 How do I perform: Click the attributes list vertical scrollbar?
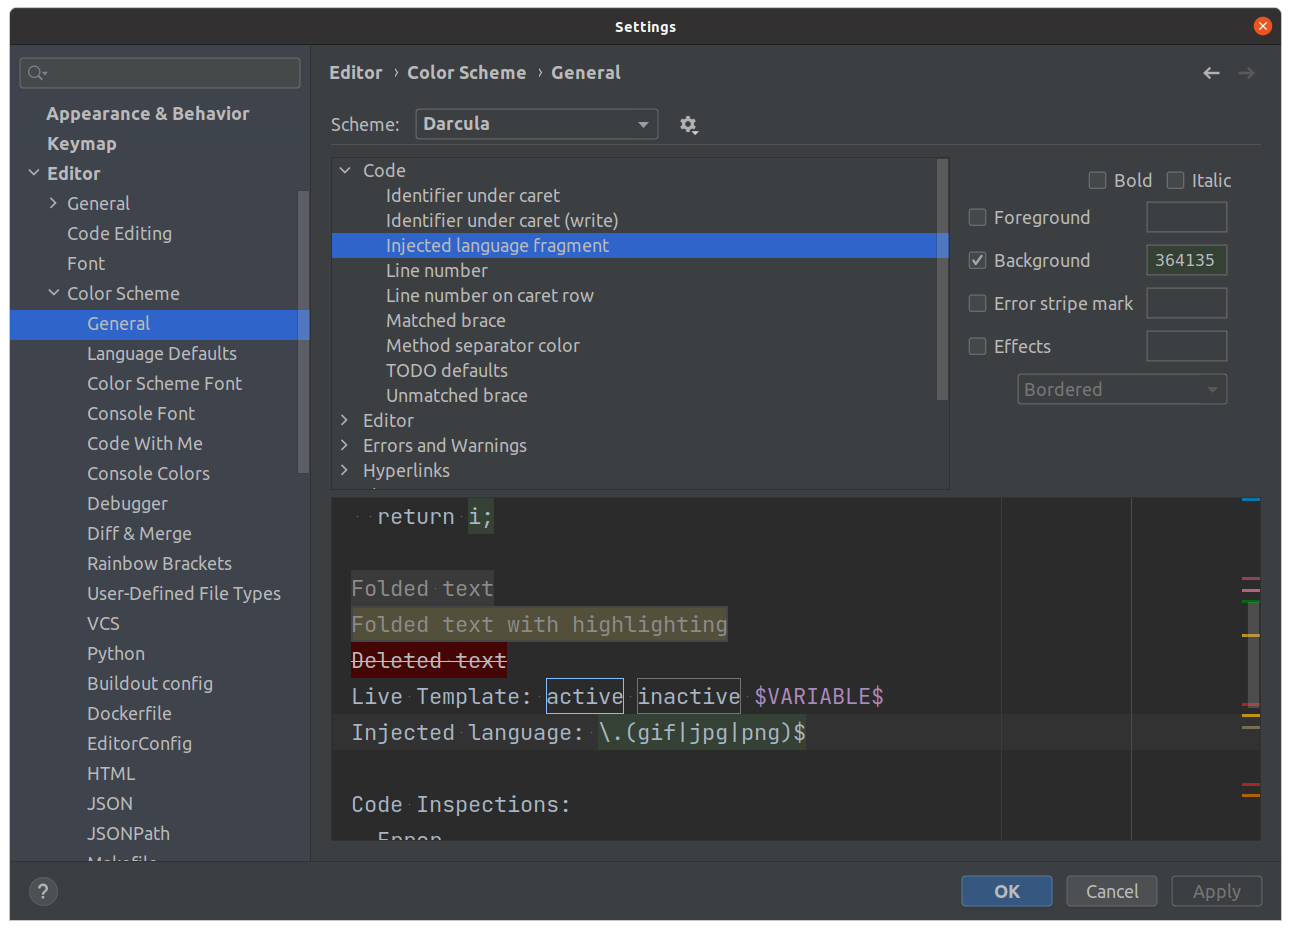[x=942, y=280]
